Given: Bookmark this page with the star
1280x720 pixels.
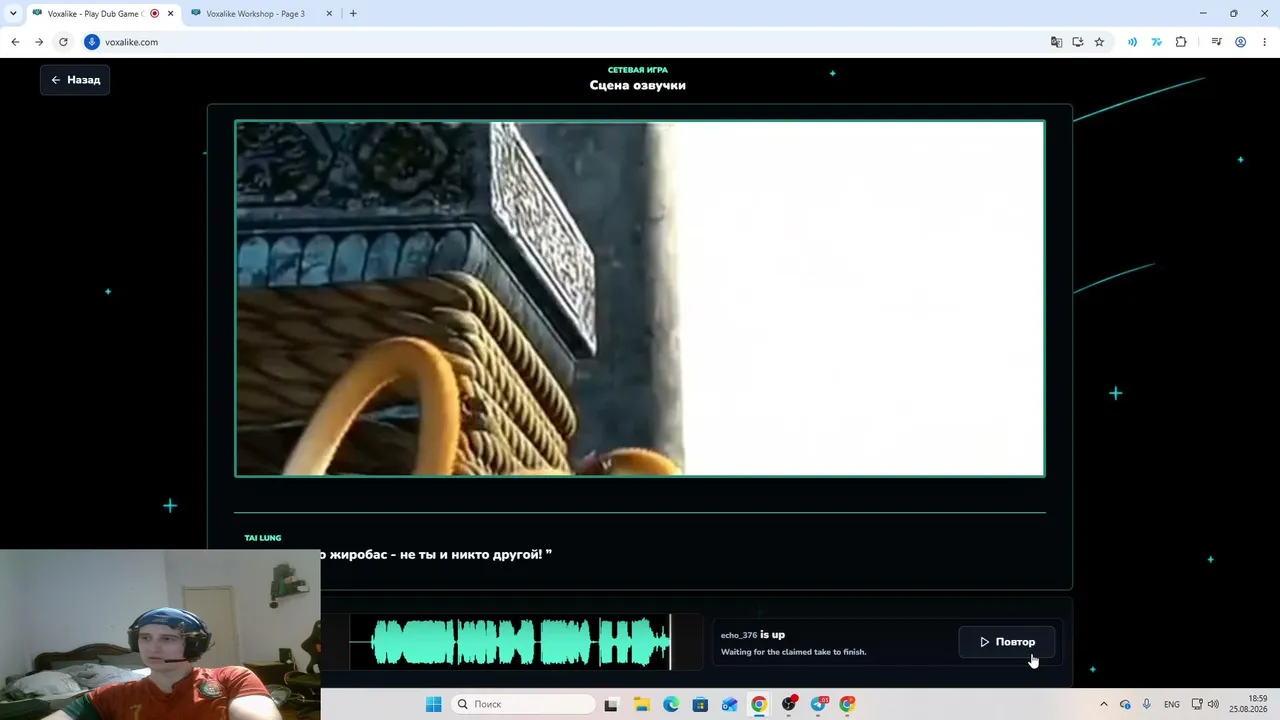Looking at the screenshot, I should pyautogui.click(x=1099, y=42).
